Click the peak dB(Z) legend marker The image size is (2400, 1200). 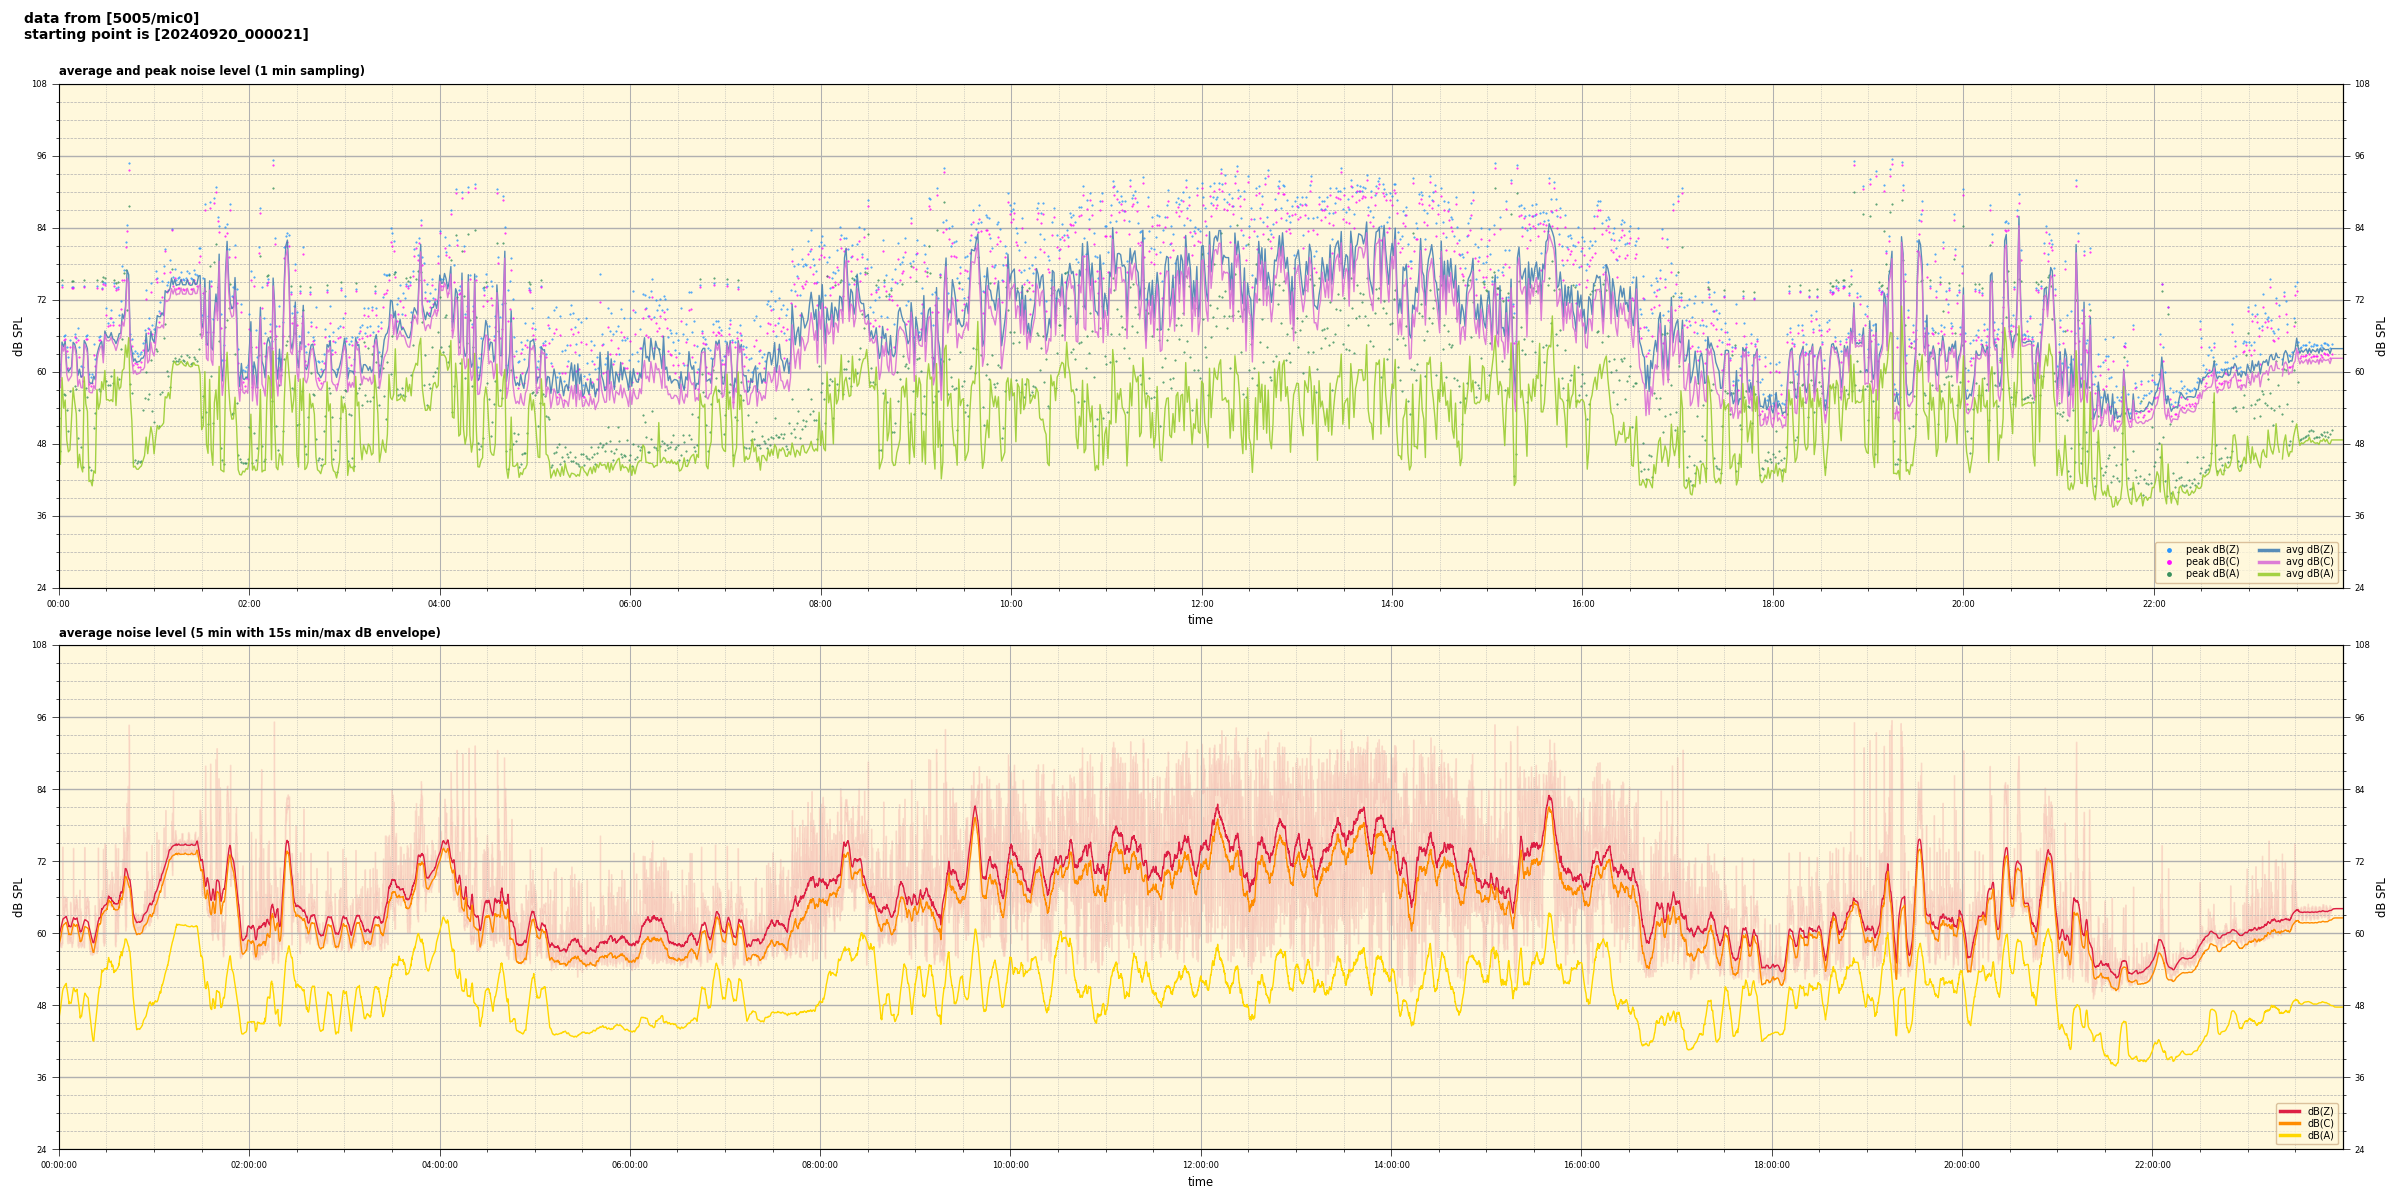coord(2169,550)
